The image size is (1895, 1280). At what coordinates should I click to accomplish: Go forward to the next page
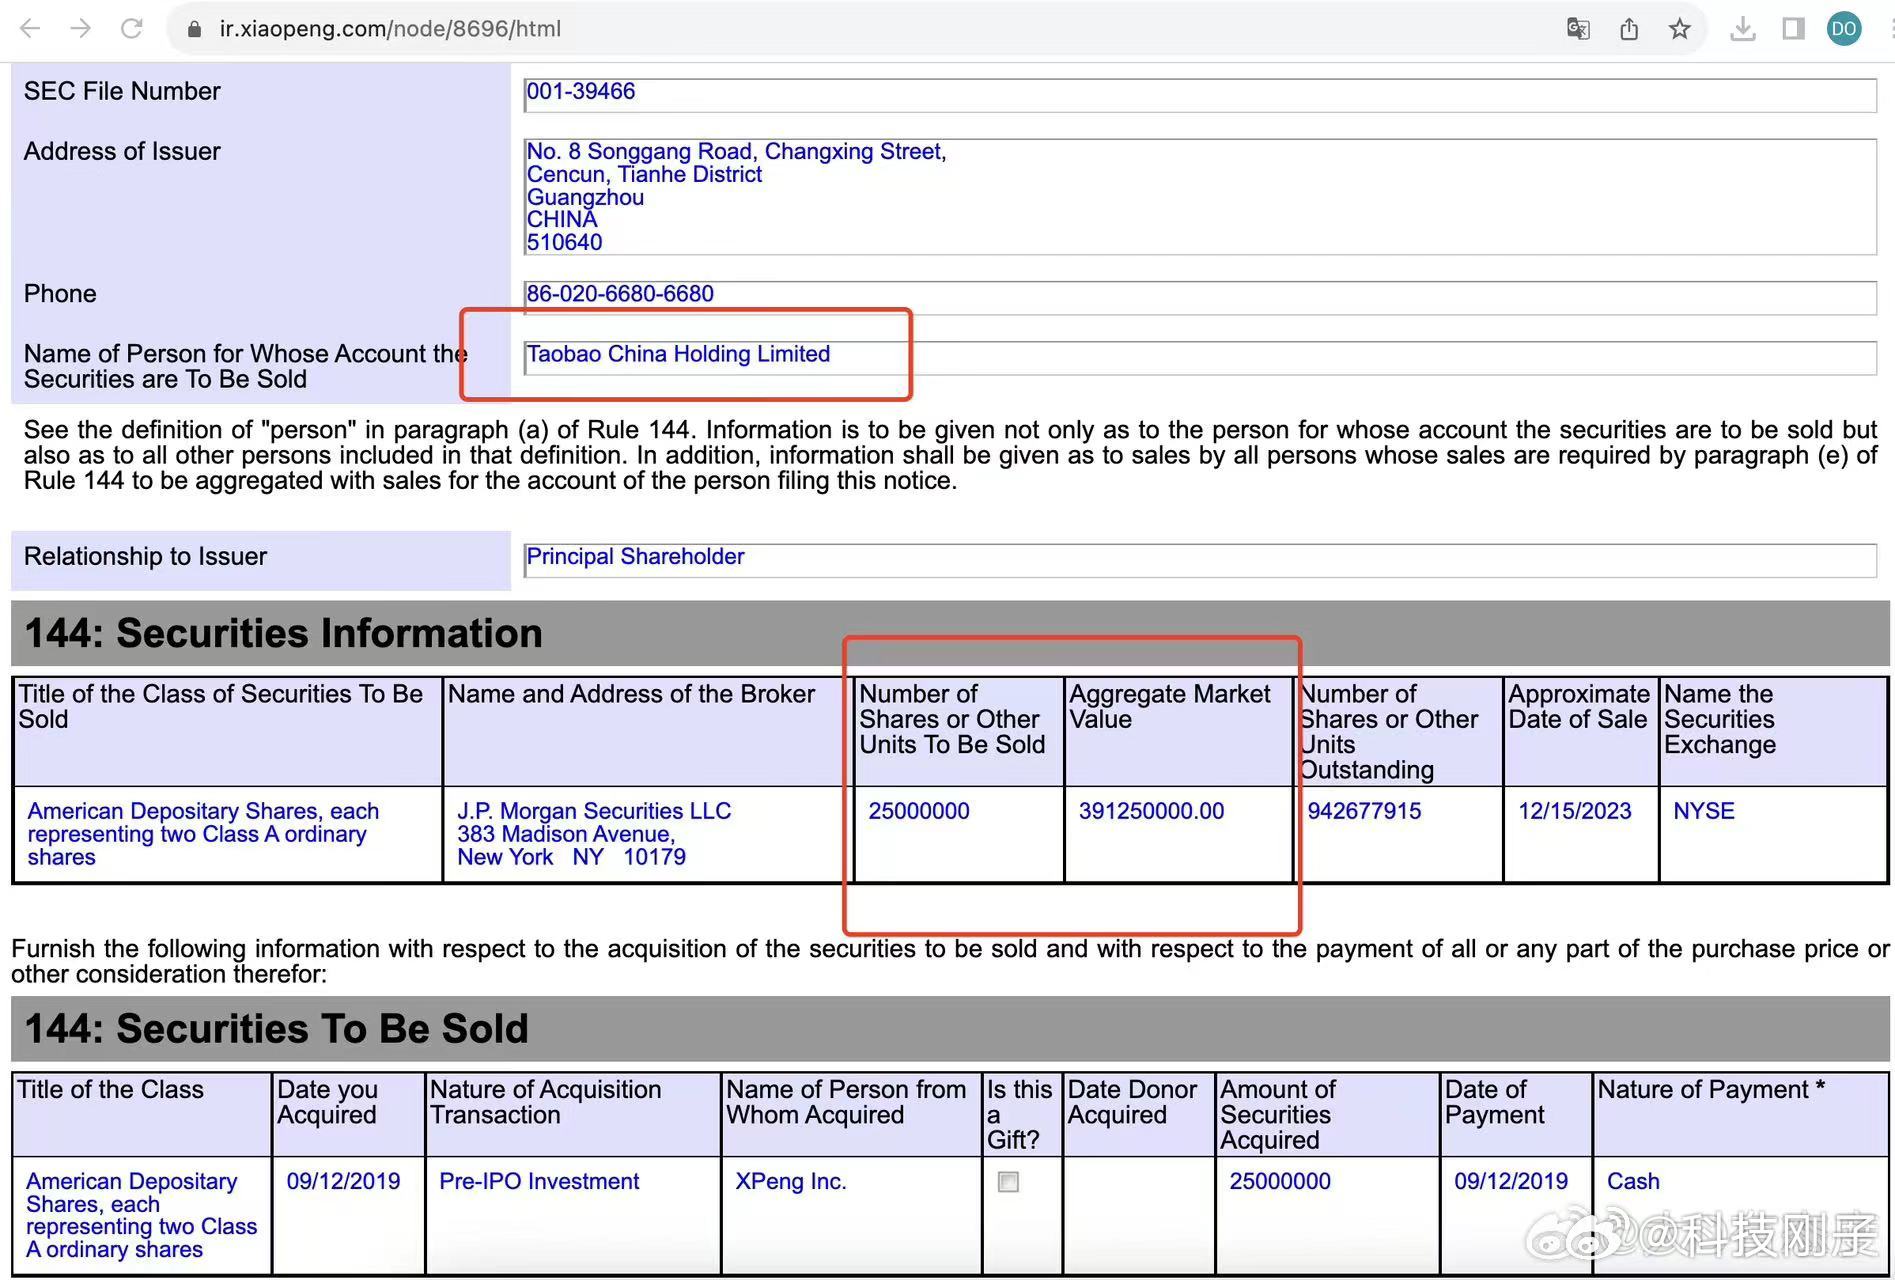point(81,29)
